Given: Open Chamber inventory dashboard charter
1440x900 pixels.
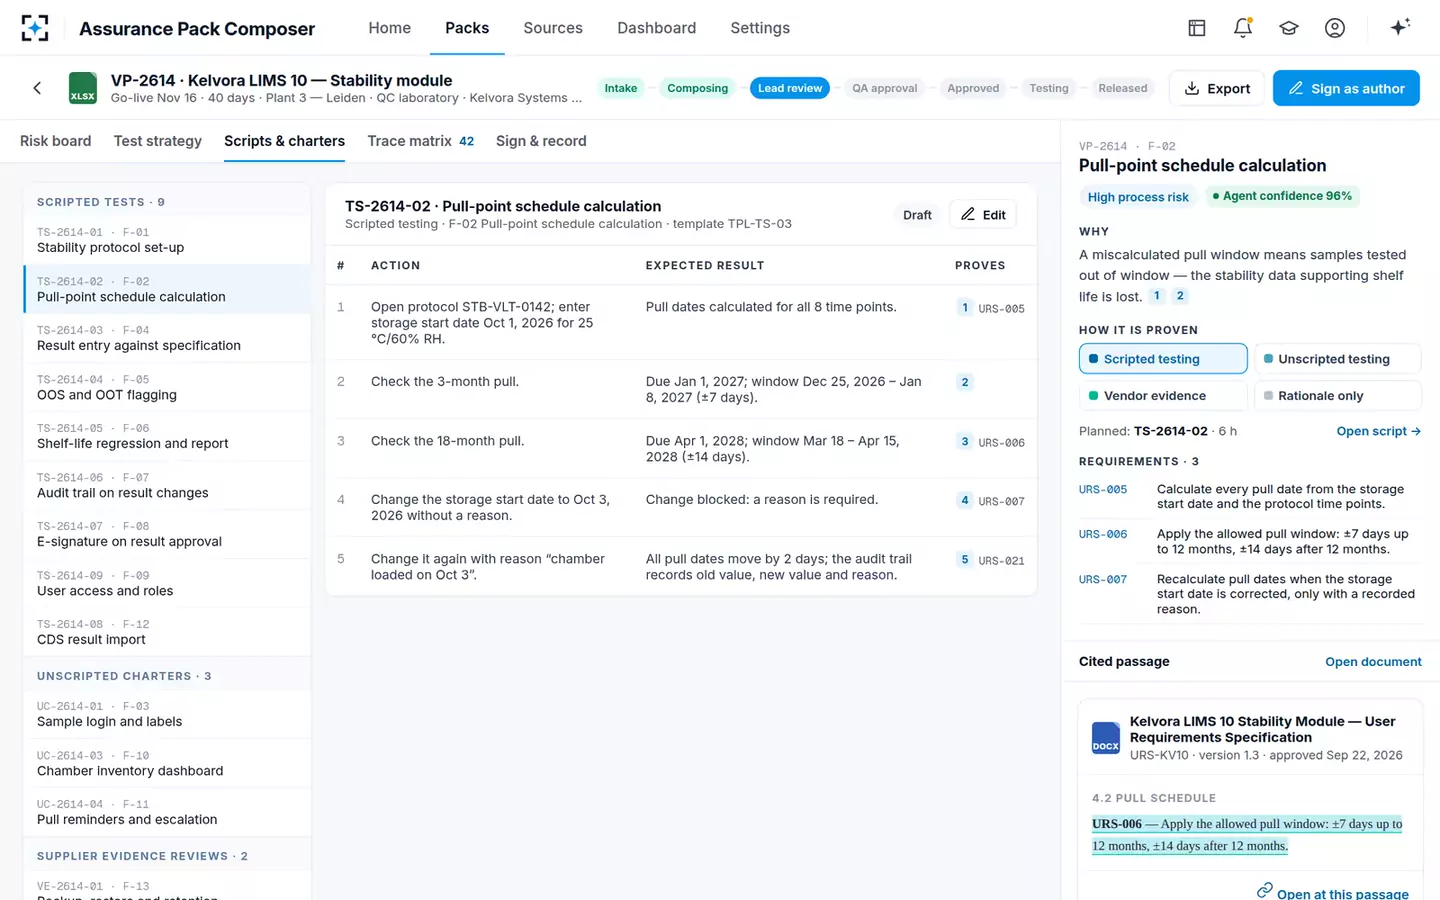Looking at the screenshot, I should pyautogui.click(x=167, y=763).
